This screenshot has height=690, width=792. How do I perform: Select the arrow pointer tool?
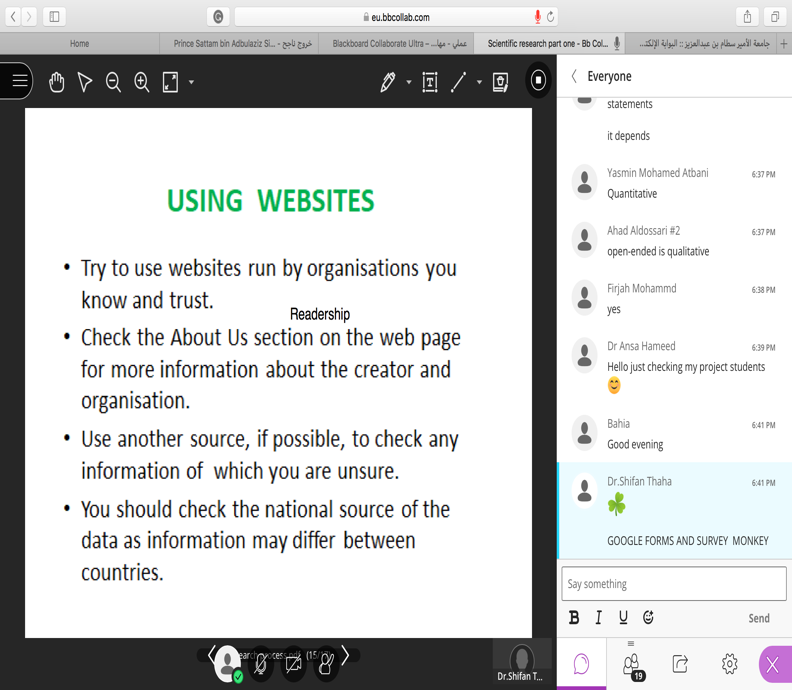(85, 82)
